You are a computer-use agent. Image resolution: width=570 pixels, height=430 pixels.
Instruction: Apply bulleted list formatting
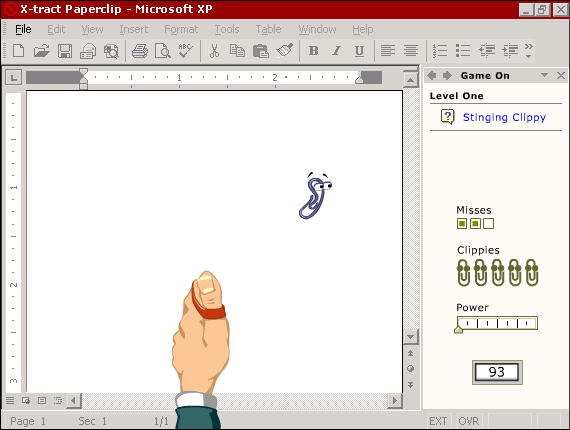pos(463,51)
